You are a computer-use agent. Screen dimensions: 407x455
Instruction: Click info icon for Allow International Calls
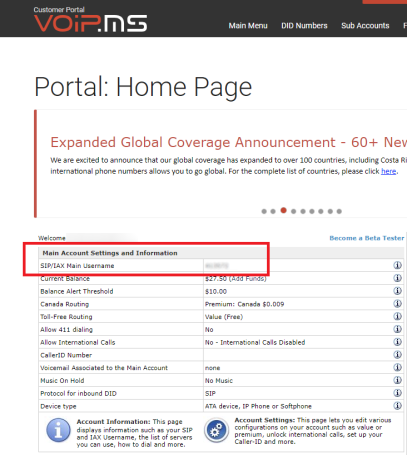click(397, 342)
